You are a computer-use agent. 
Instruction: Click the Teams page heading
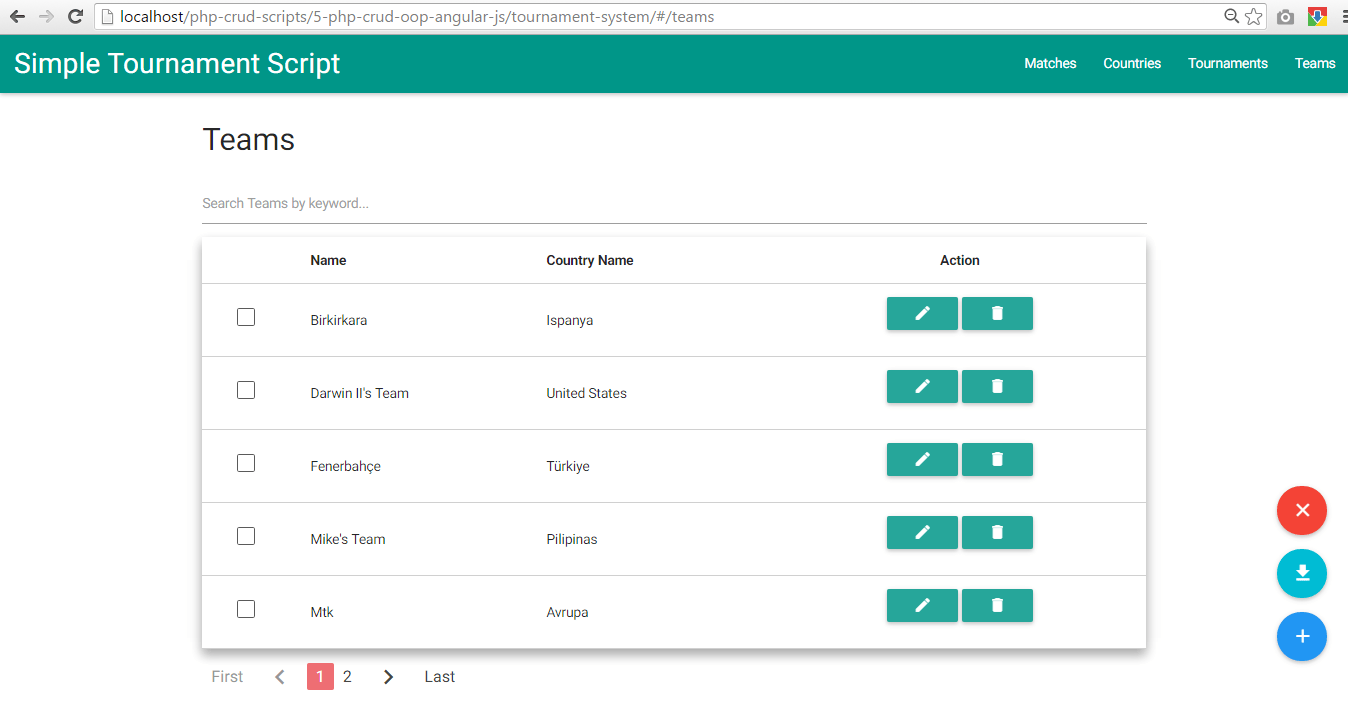[x=249, y=139]
